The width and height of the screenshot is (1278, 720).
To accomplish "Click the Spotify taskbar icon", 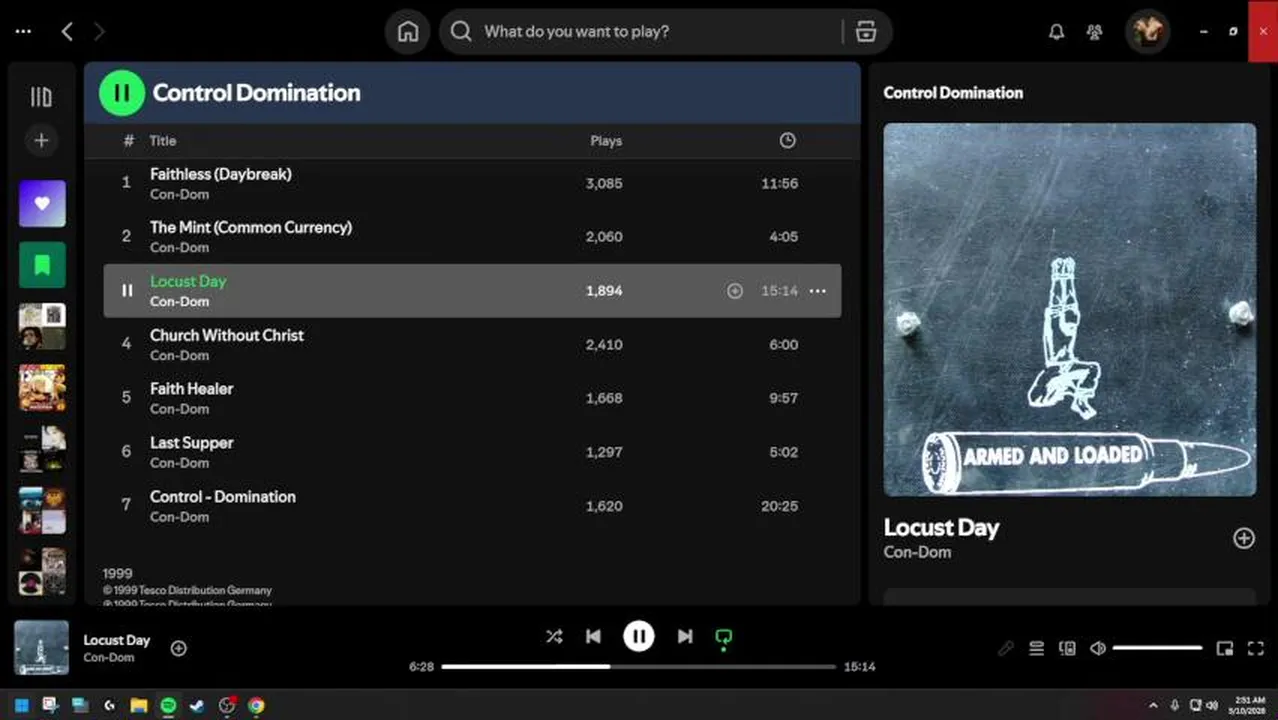I will [x=168, y=705].
